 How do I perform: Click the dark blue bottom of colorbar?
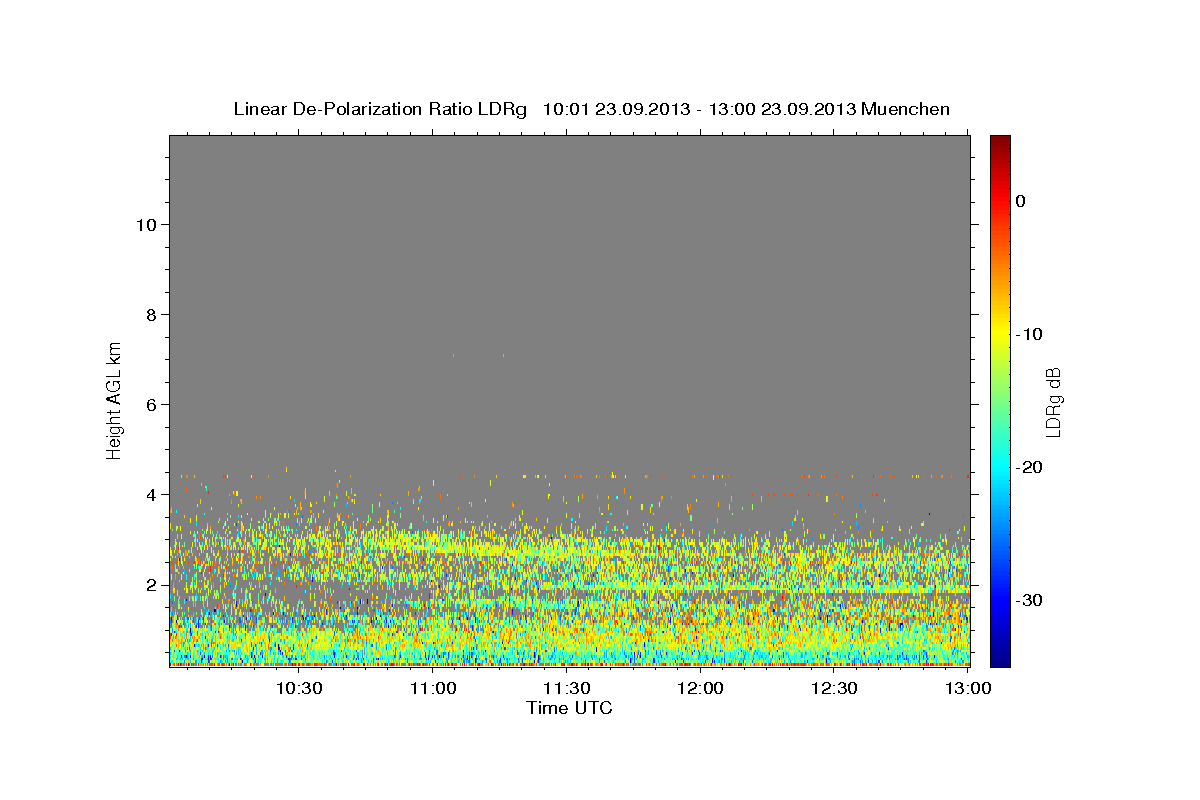pyautogui.click(x=1000, y=658)
